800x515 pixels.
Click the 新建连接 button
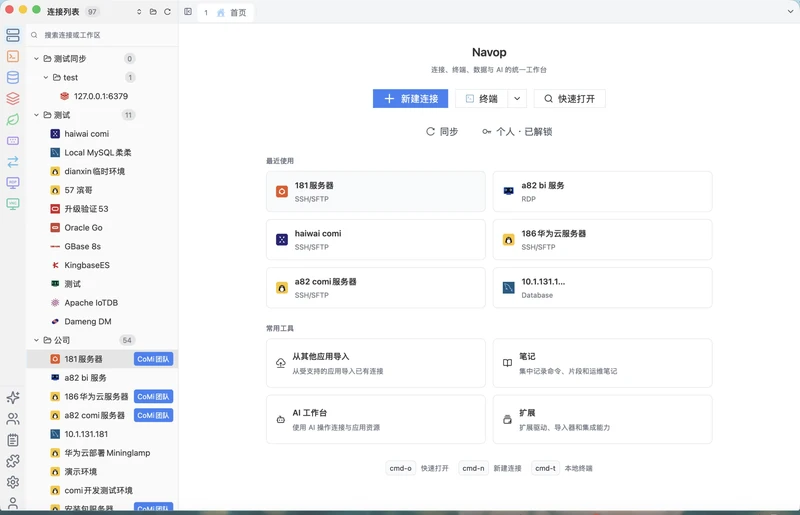410,99
